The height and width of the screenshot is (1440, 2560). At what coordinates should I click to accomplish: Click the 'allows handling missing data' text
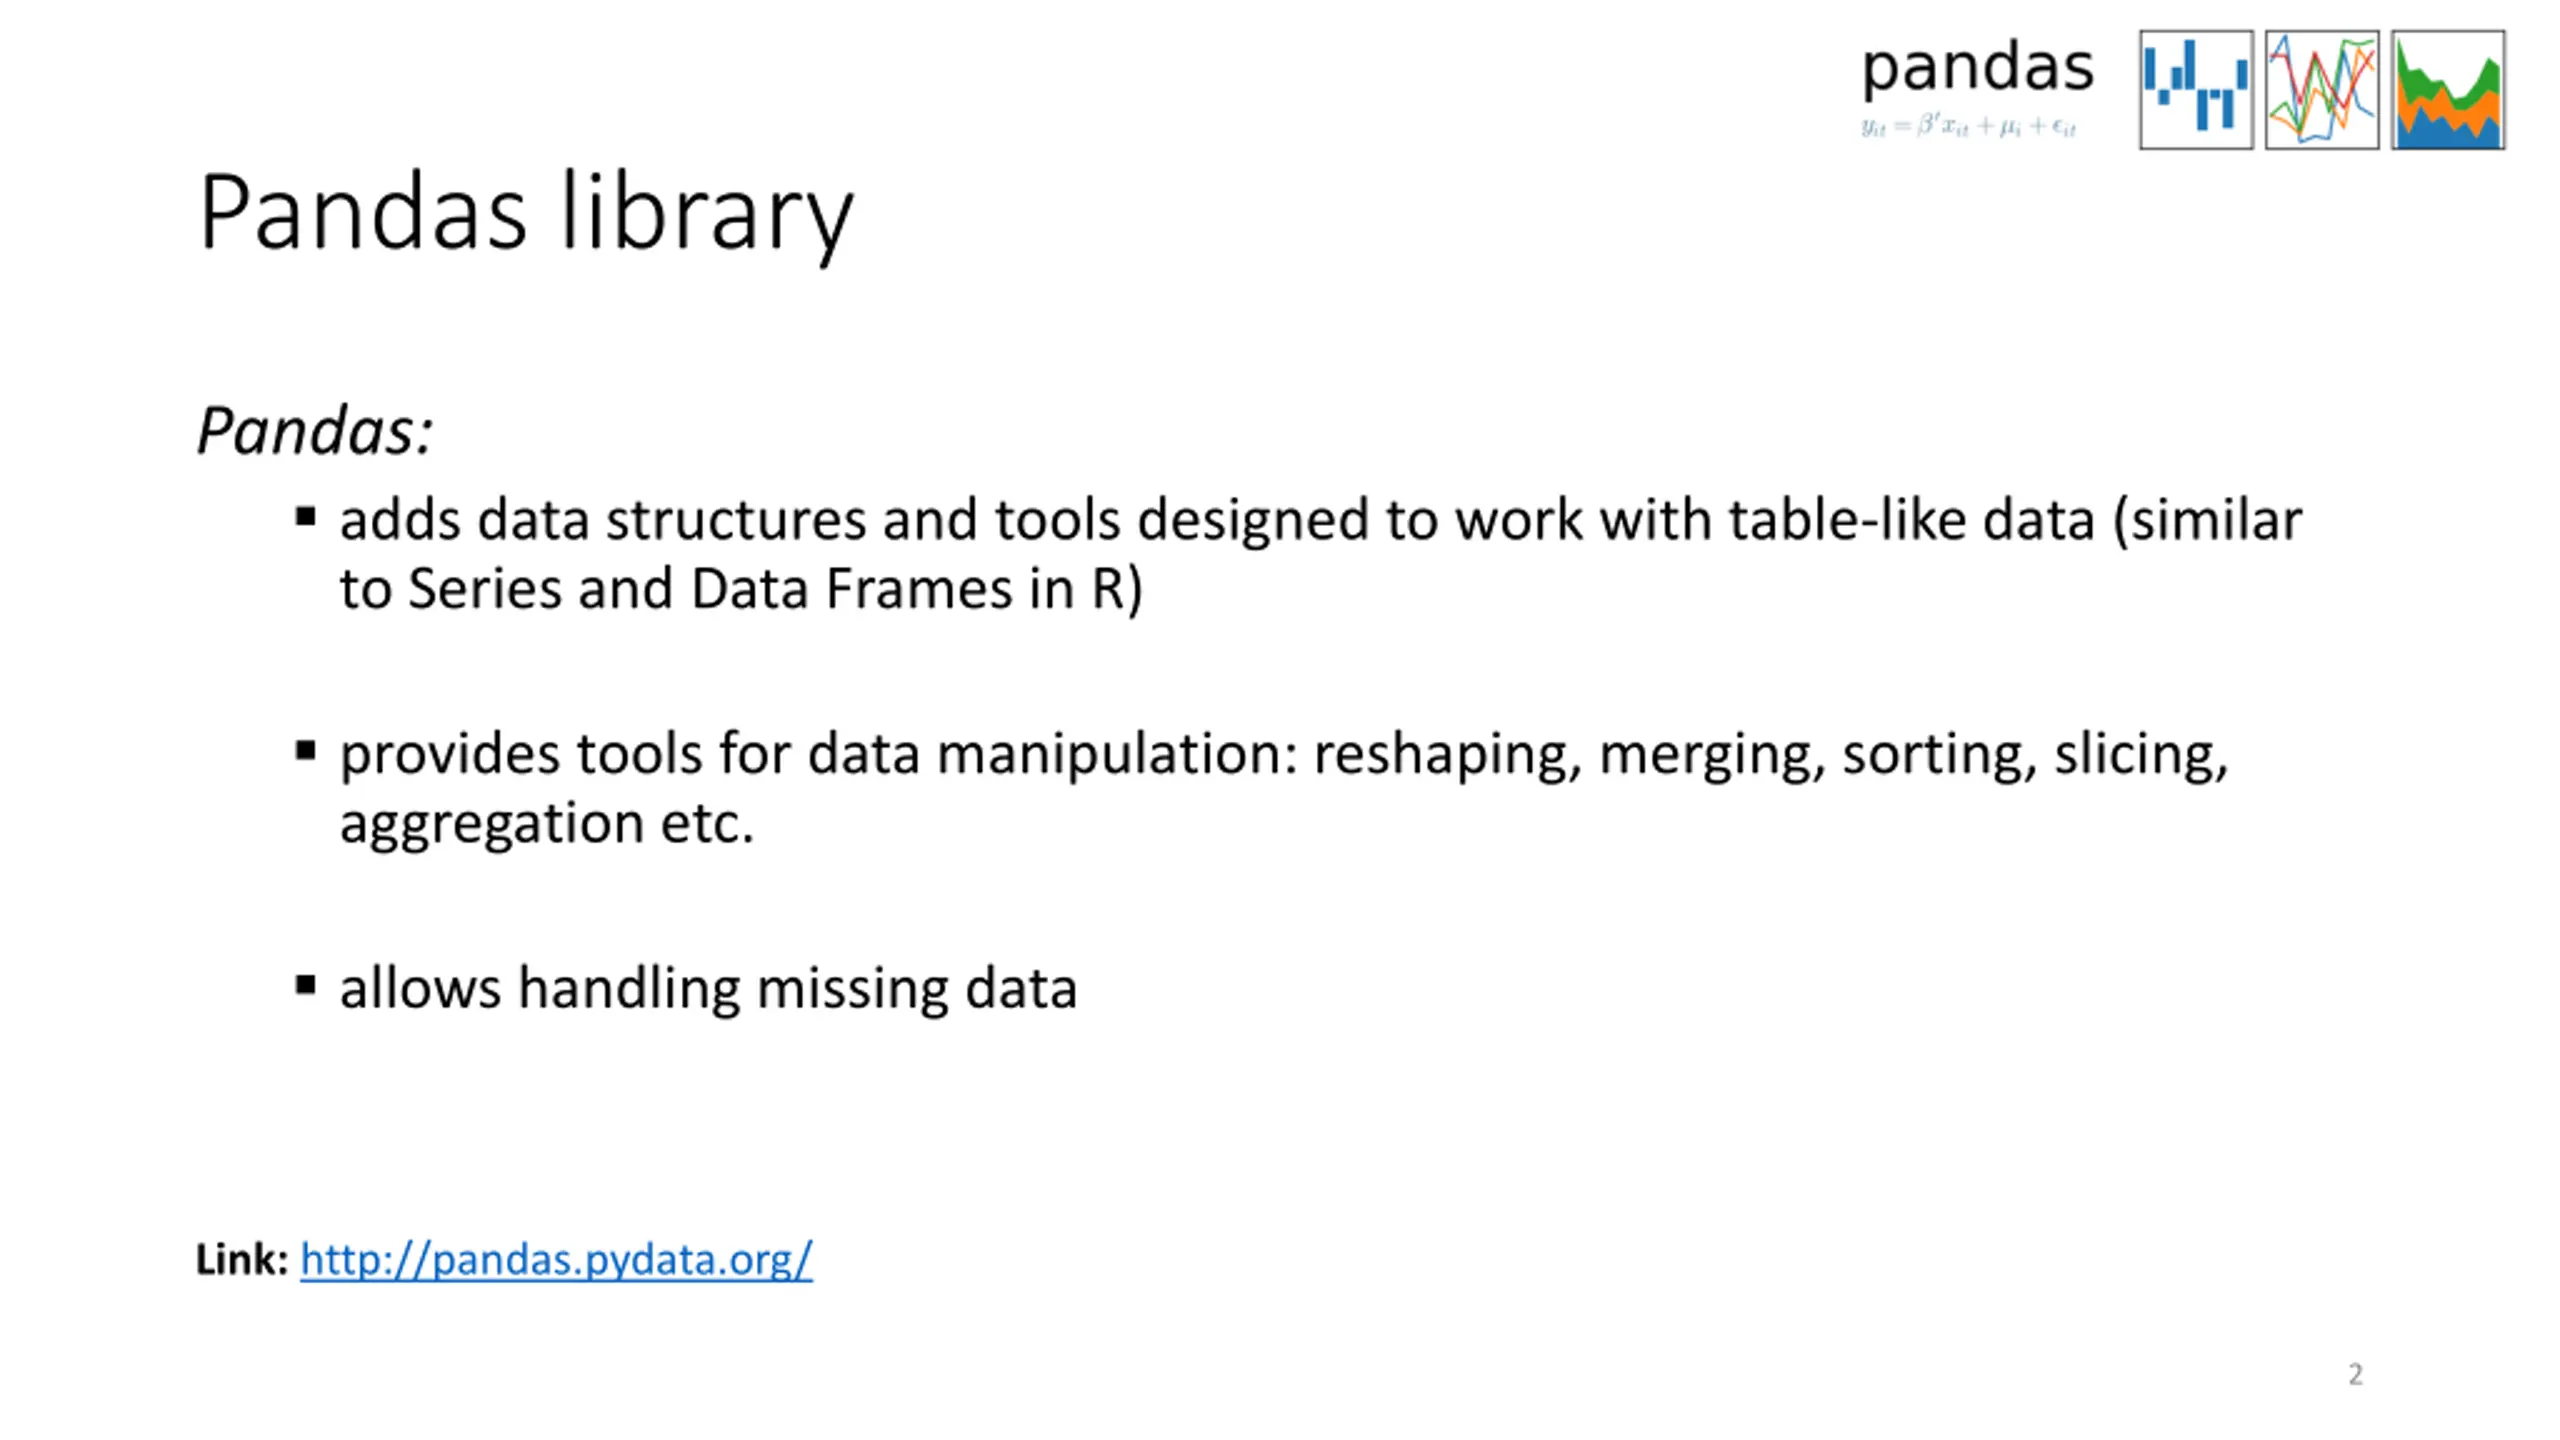[708, 989]
